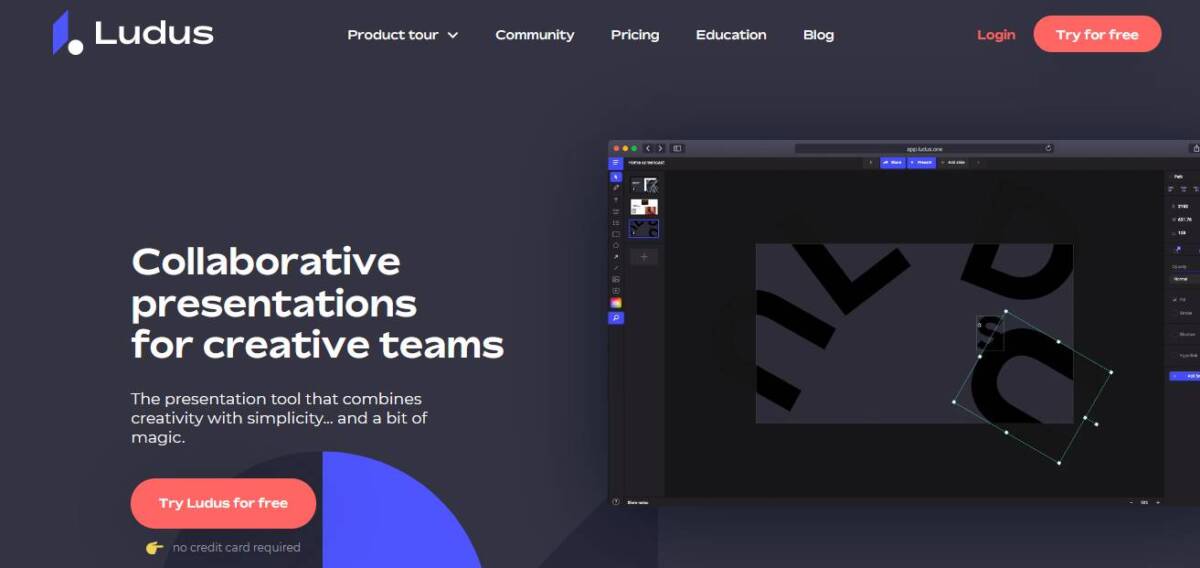The width and height of the screenshot is (1200, 568).
Task: Open the Education menu item
Action: 731,35
